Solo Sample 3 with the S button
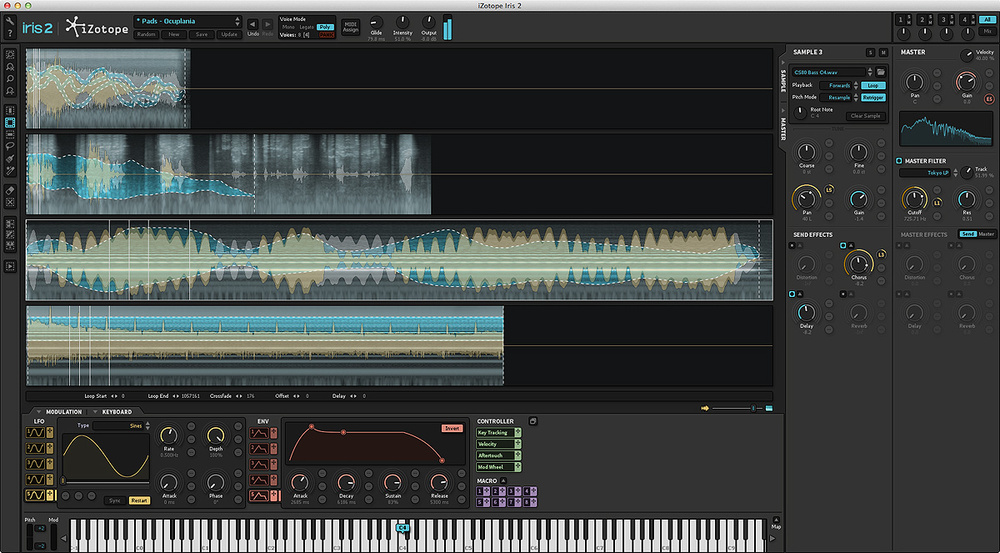 (x=870, y=52)
